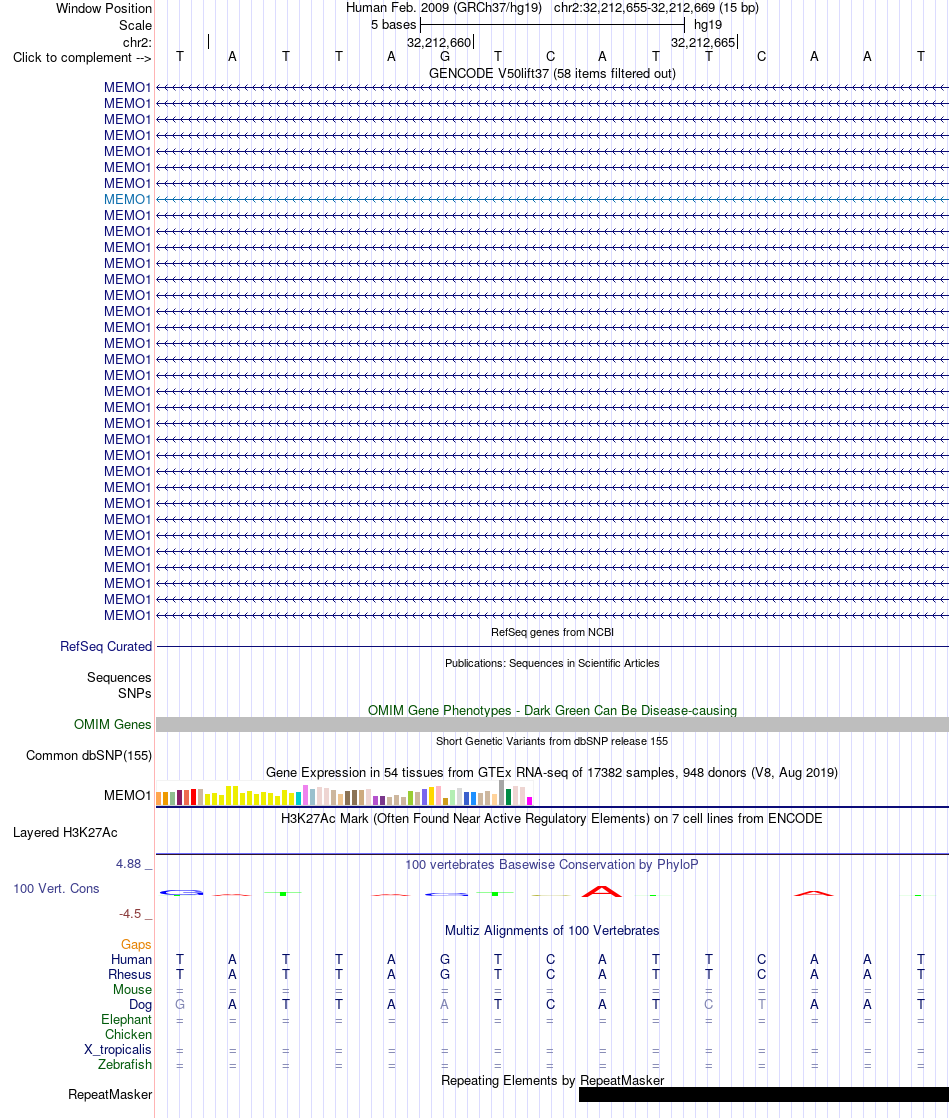Select the Dog alignment row label
950x1118 pixels.
[141, 1005]
